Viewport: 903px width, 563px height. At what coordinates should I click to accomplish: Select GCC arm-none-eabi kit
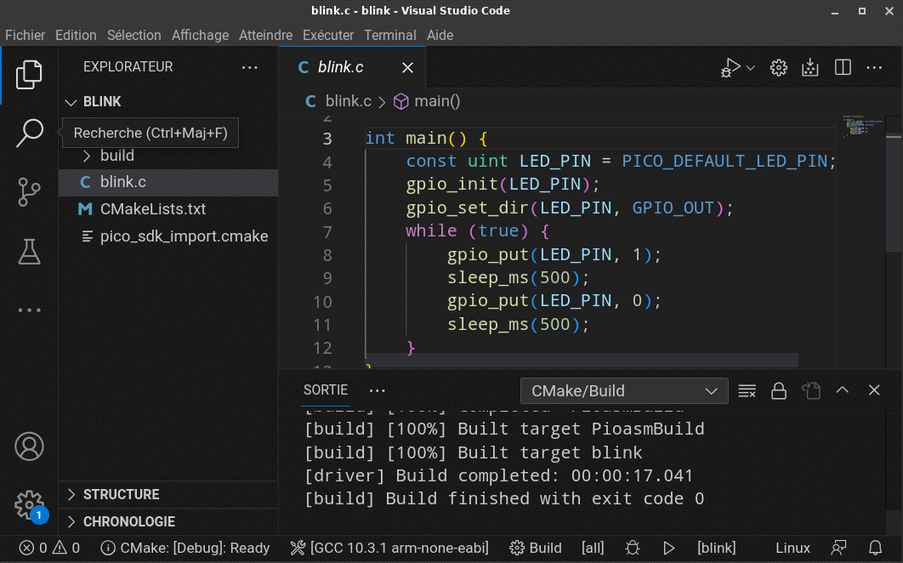389,548
